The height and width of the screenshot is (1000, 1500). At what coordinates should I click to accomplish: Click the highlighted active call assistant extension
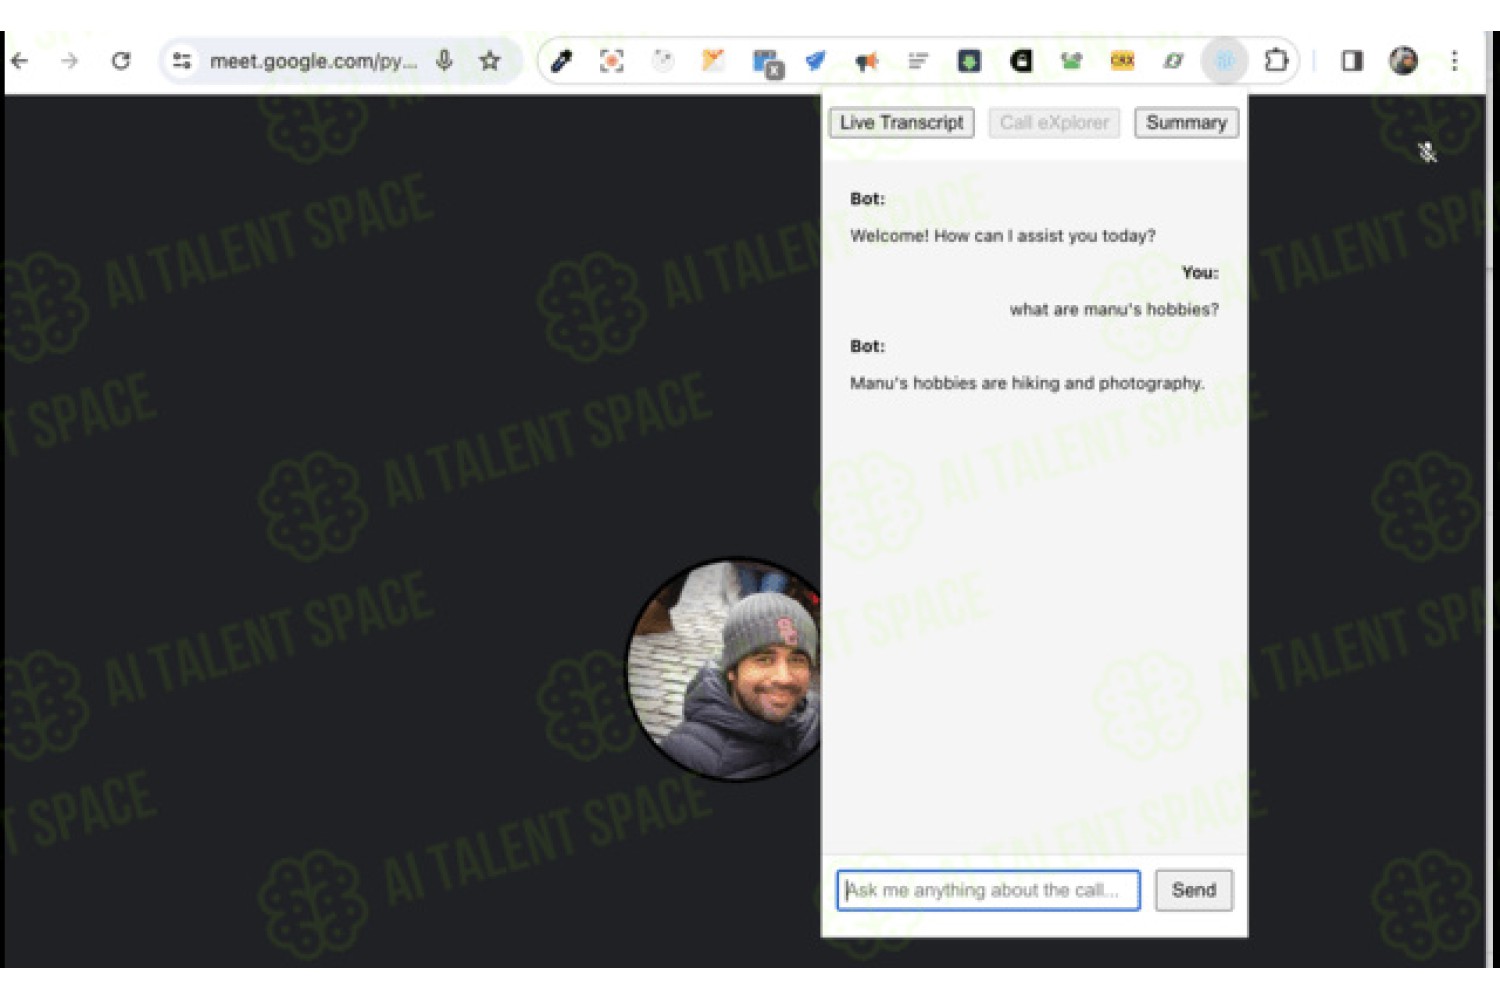(1225, 61)
